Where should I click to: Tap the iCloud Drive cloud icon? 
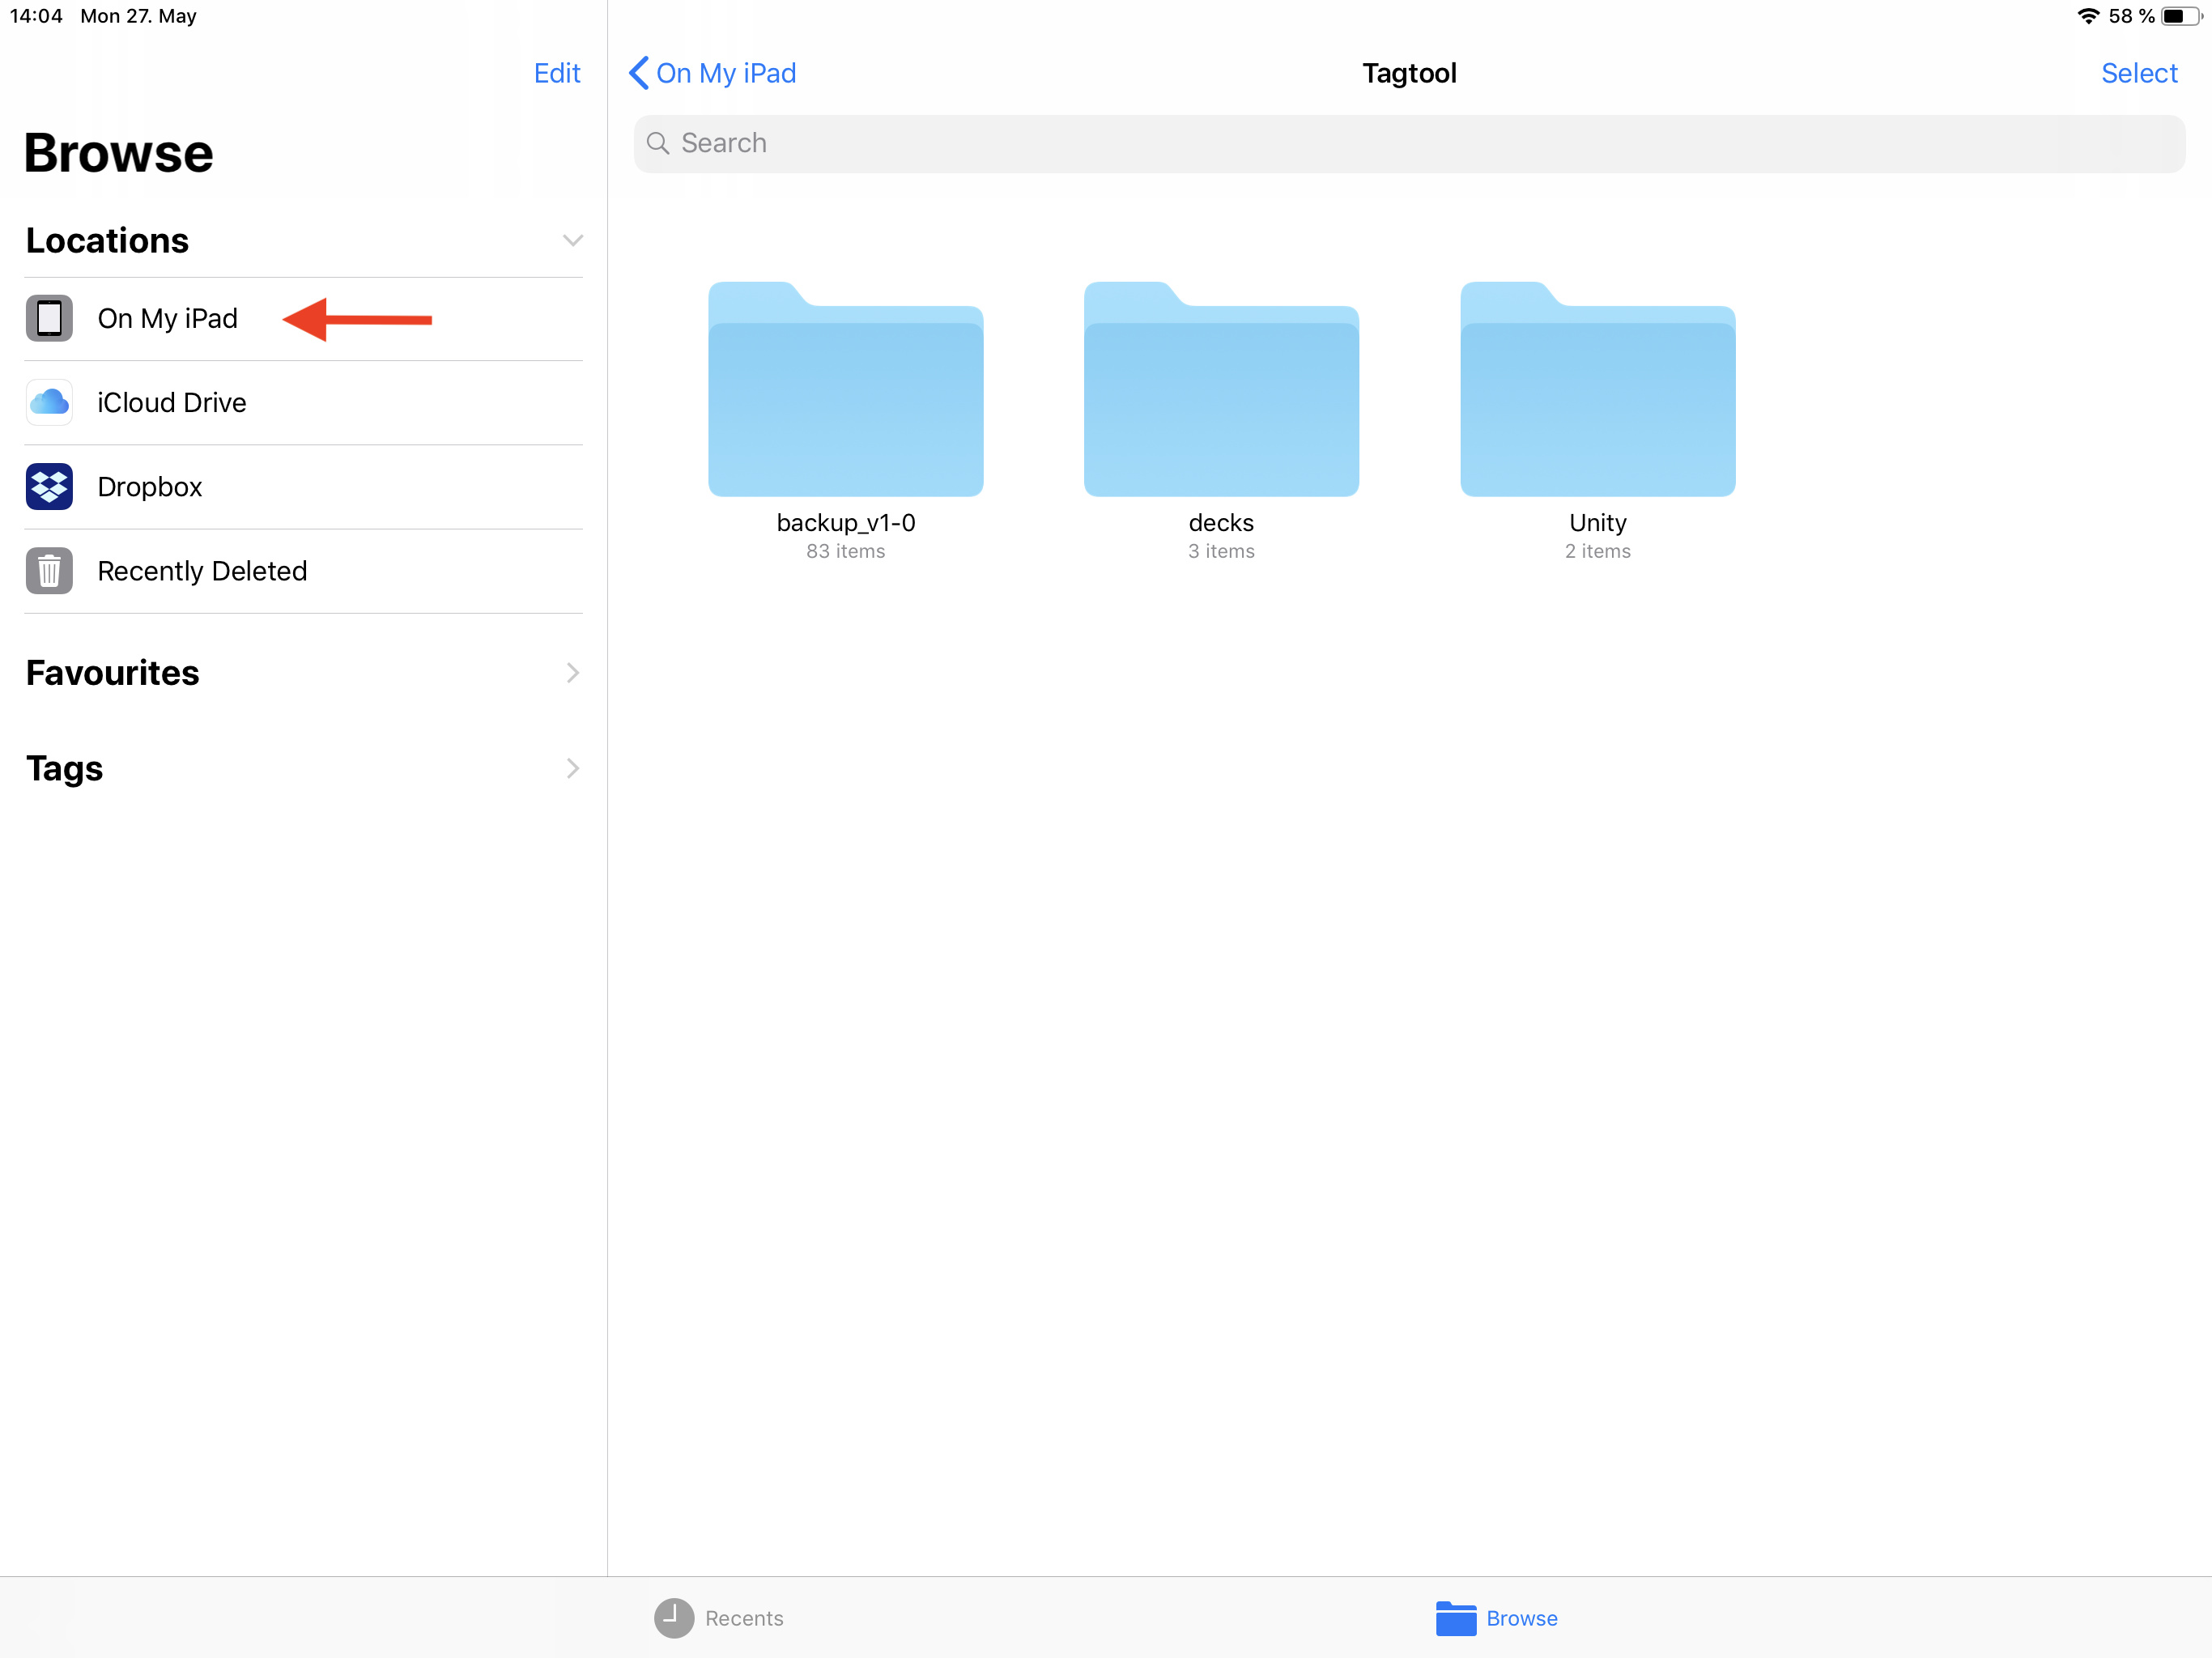49,403
